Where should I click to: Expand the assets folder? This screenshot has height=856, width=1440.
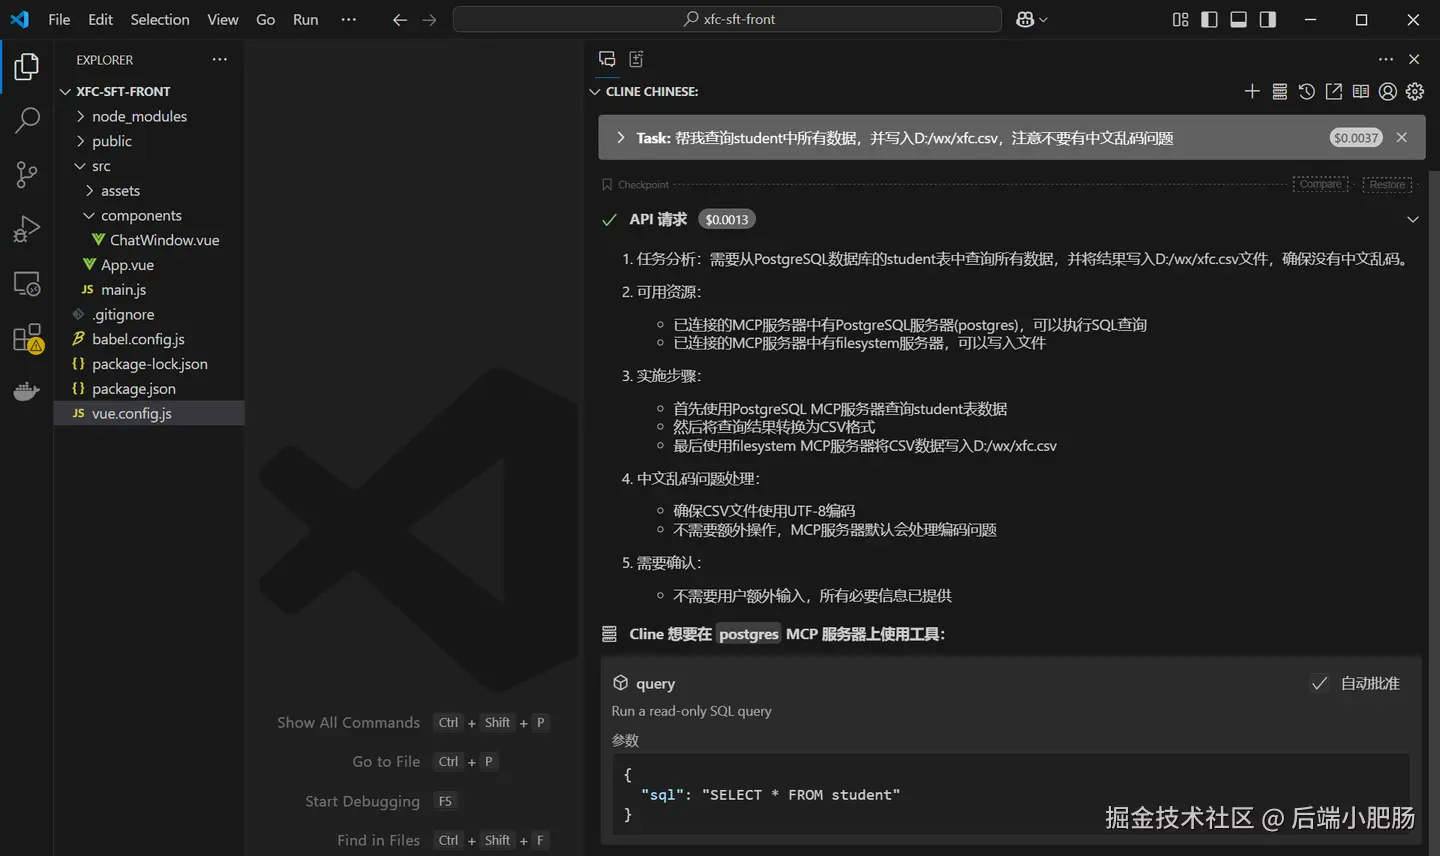[x=149, y=190]
